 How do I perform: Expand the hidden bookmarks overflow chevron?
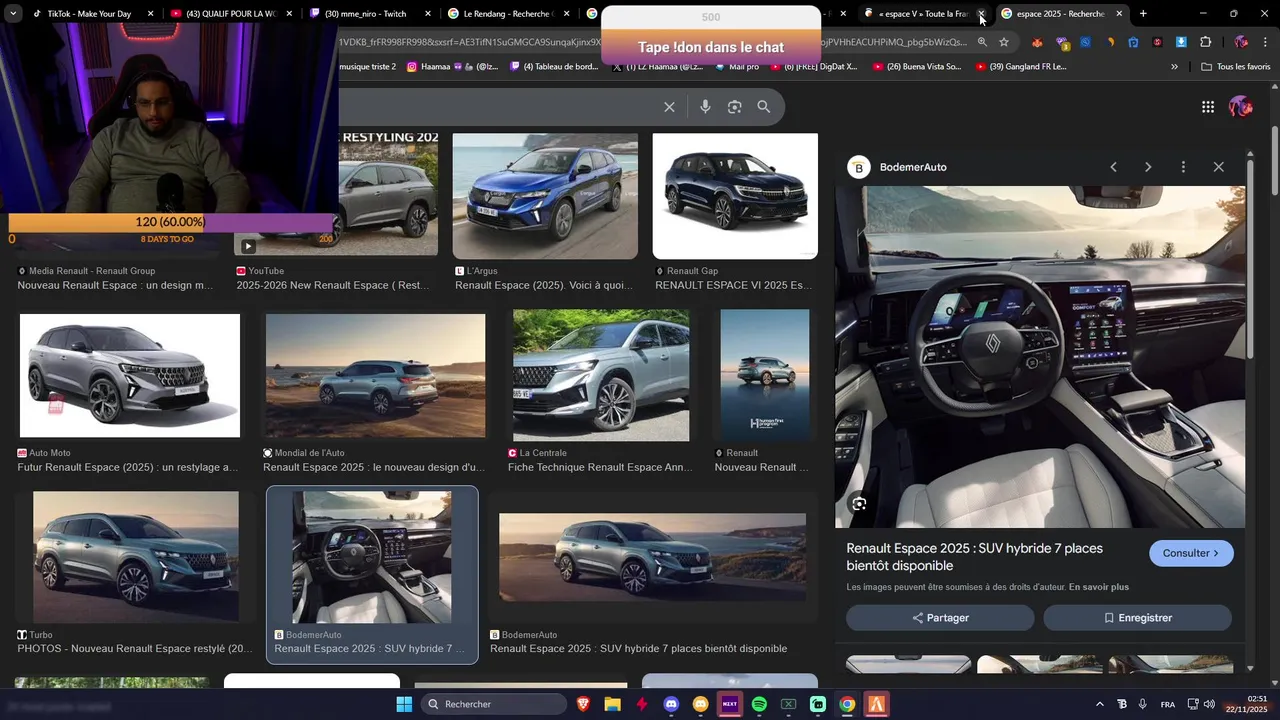[x=1174, y=67]
